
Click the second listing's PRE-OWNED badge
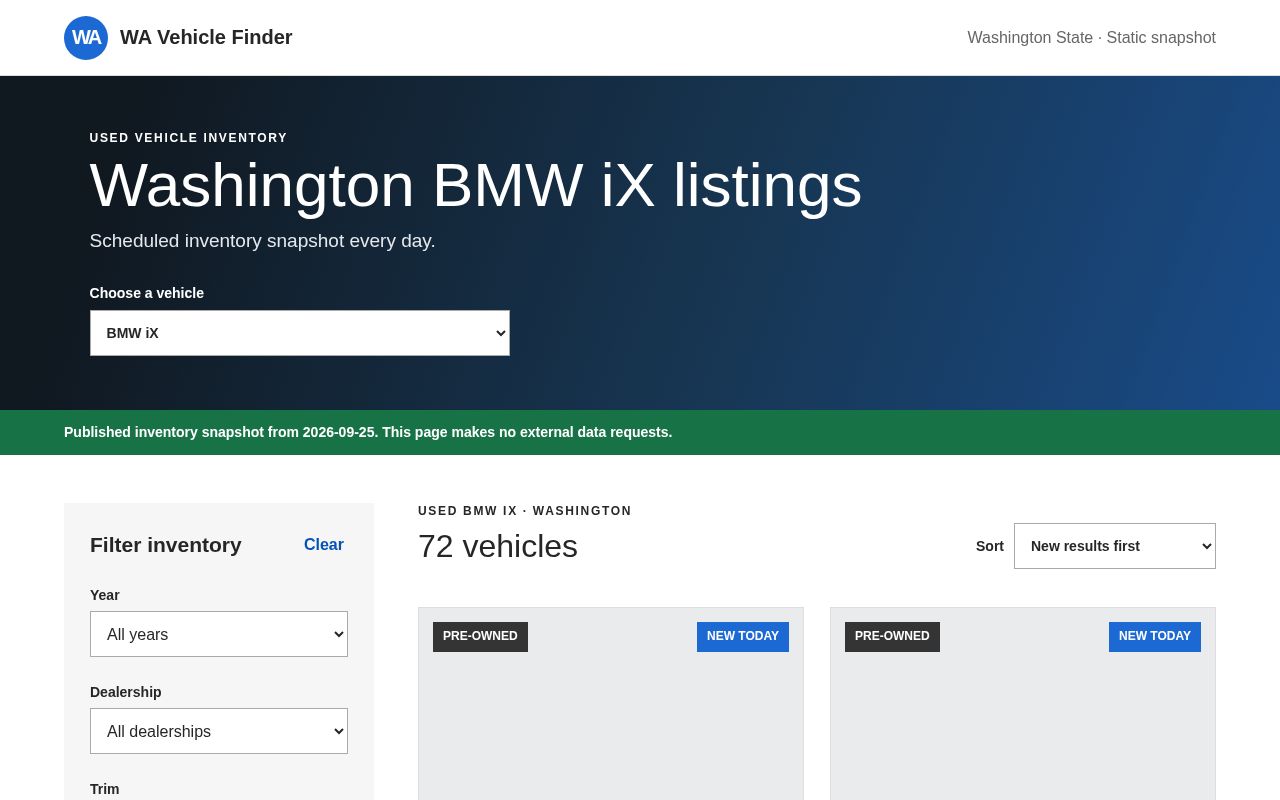click(x=892, y=637)
